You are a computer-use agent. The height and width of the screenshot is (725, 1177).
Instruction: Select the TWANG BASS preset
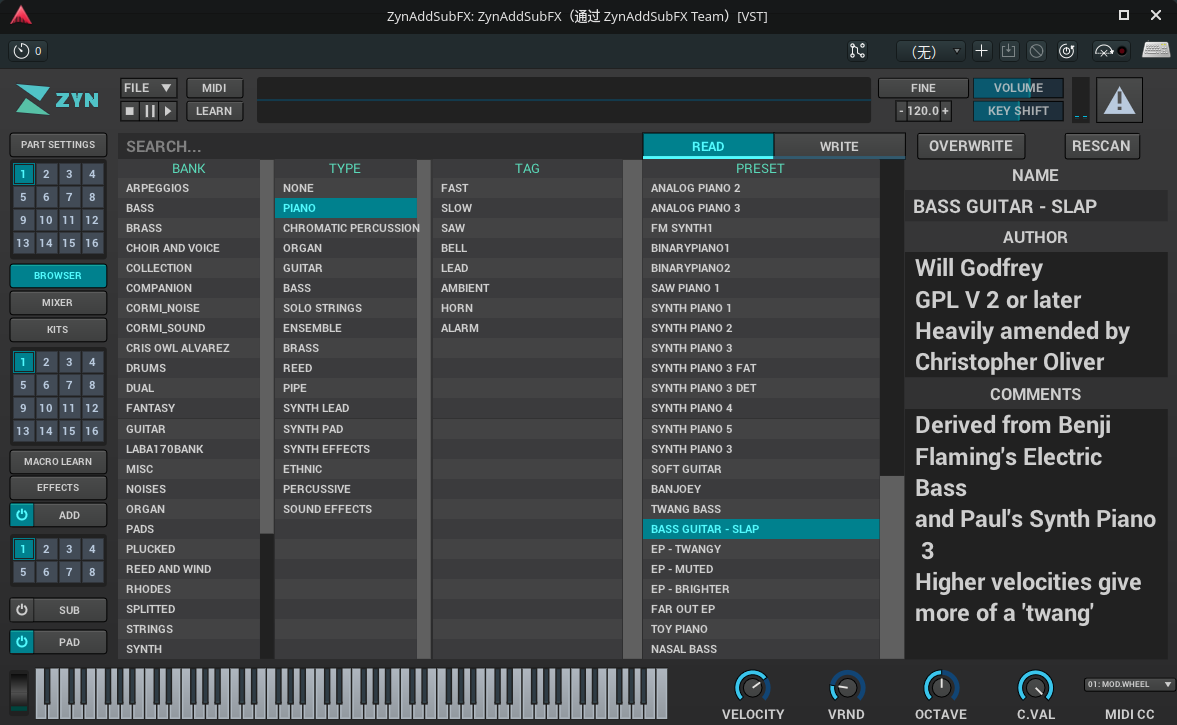click(761, 509)
